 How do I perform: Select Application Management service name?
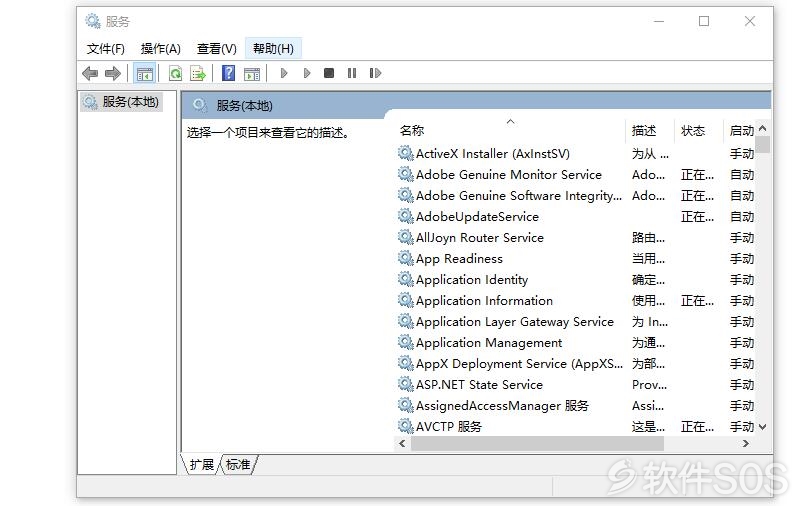(x=489, y=343)
